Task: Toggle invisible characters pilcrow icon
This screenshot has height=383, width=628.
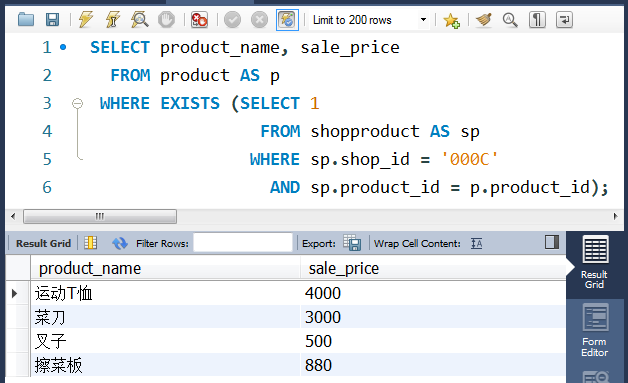Action: coord(537,19)
